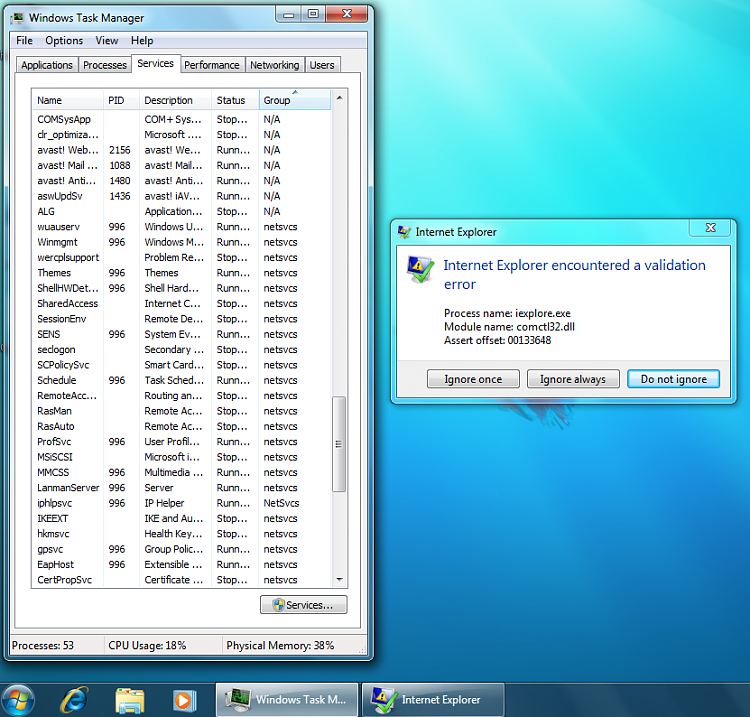The height and width of the screenshot is (717, 750).
Task: Select the Winmgmt service row
Action: pos(182,242)
